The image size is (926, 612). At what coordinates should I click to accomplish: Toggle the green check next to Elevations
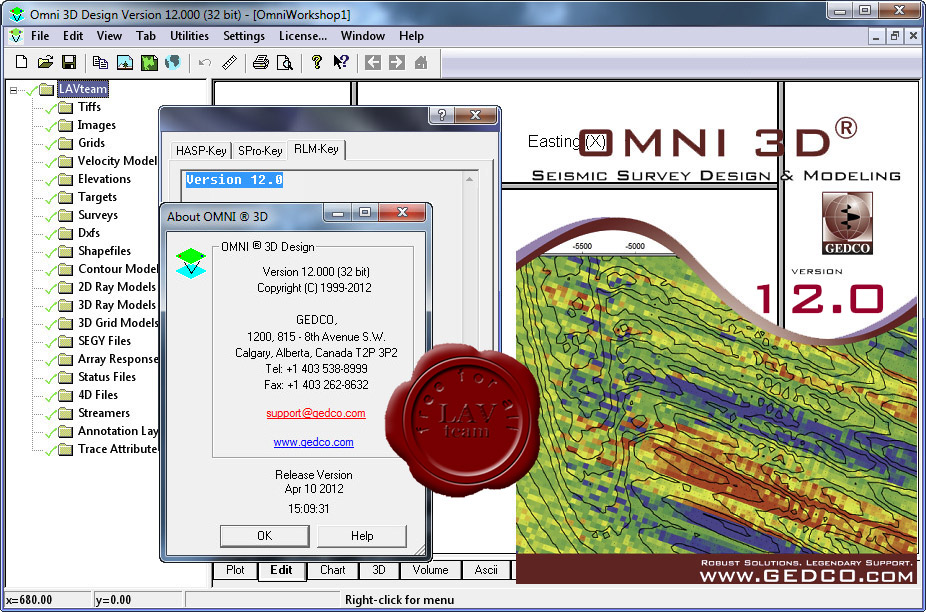51,179
